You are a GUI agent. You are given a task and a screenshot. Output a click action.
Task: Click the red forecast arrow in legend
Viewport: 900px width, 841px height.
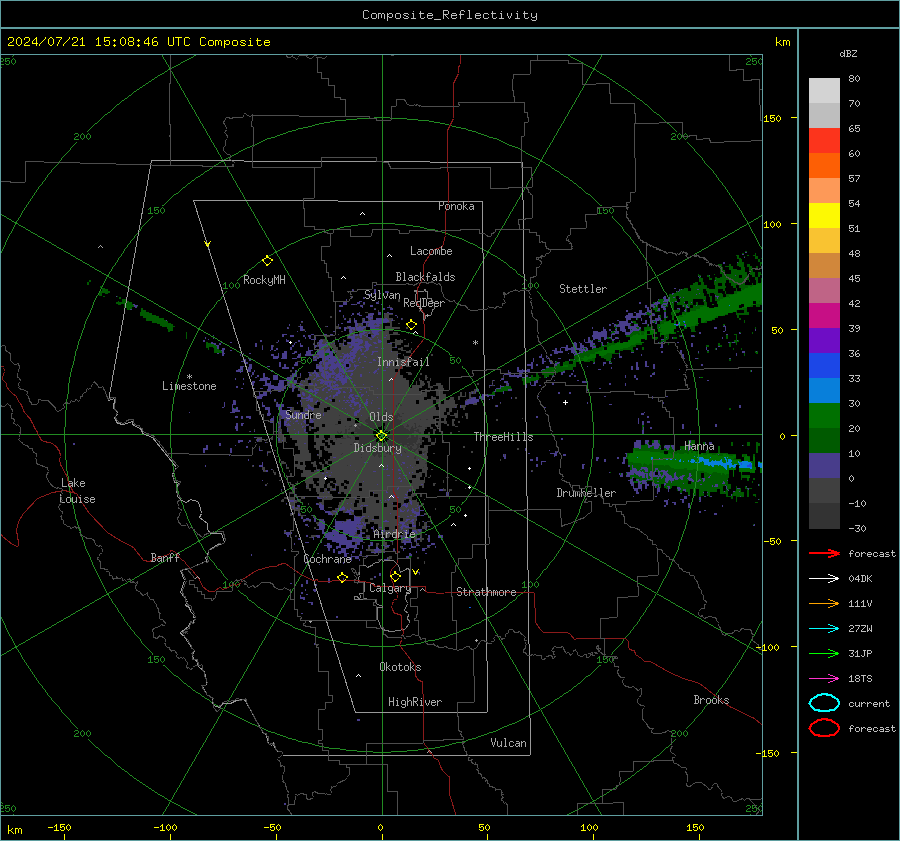click(x=824, y=553)
